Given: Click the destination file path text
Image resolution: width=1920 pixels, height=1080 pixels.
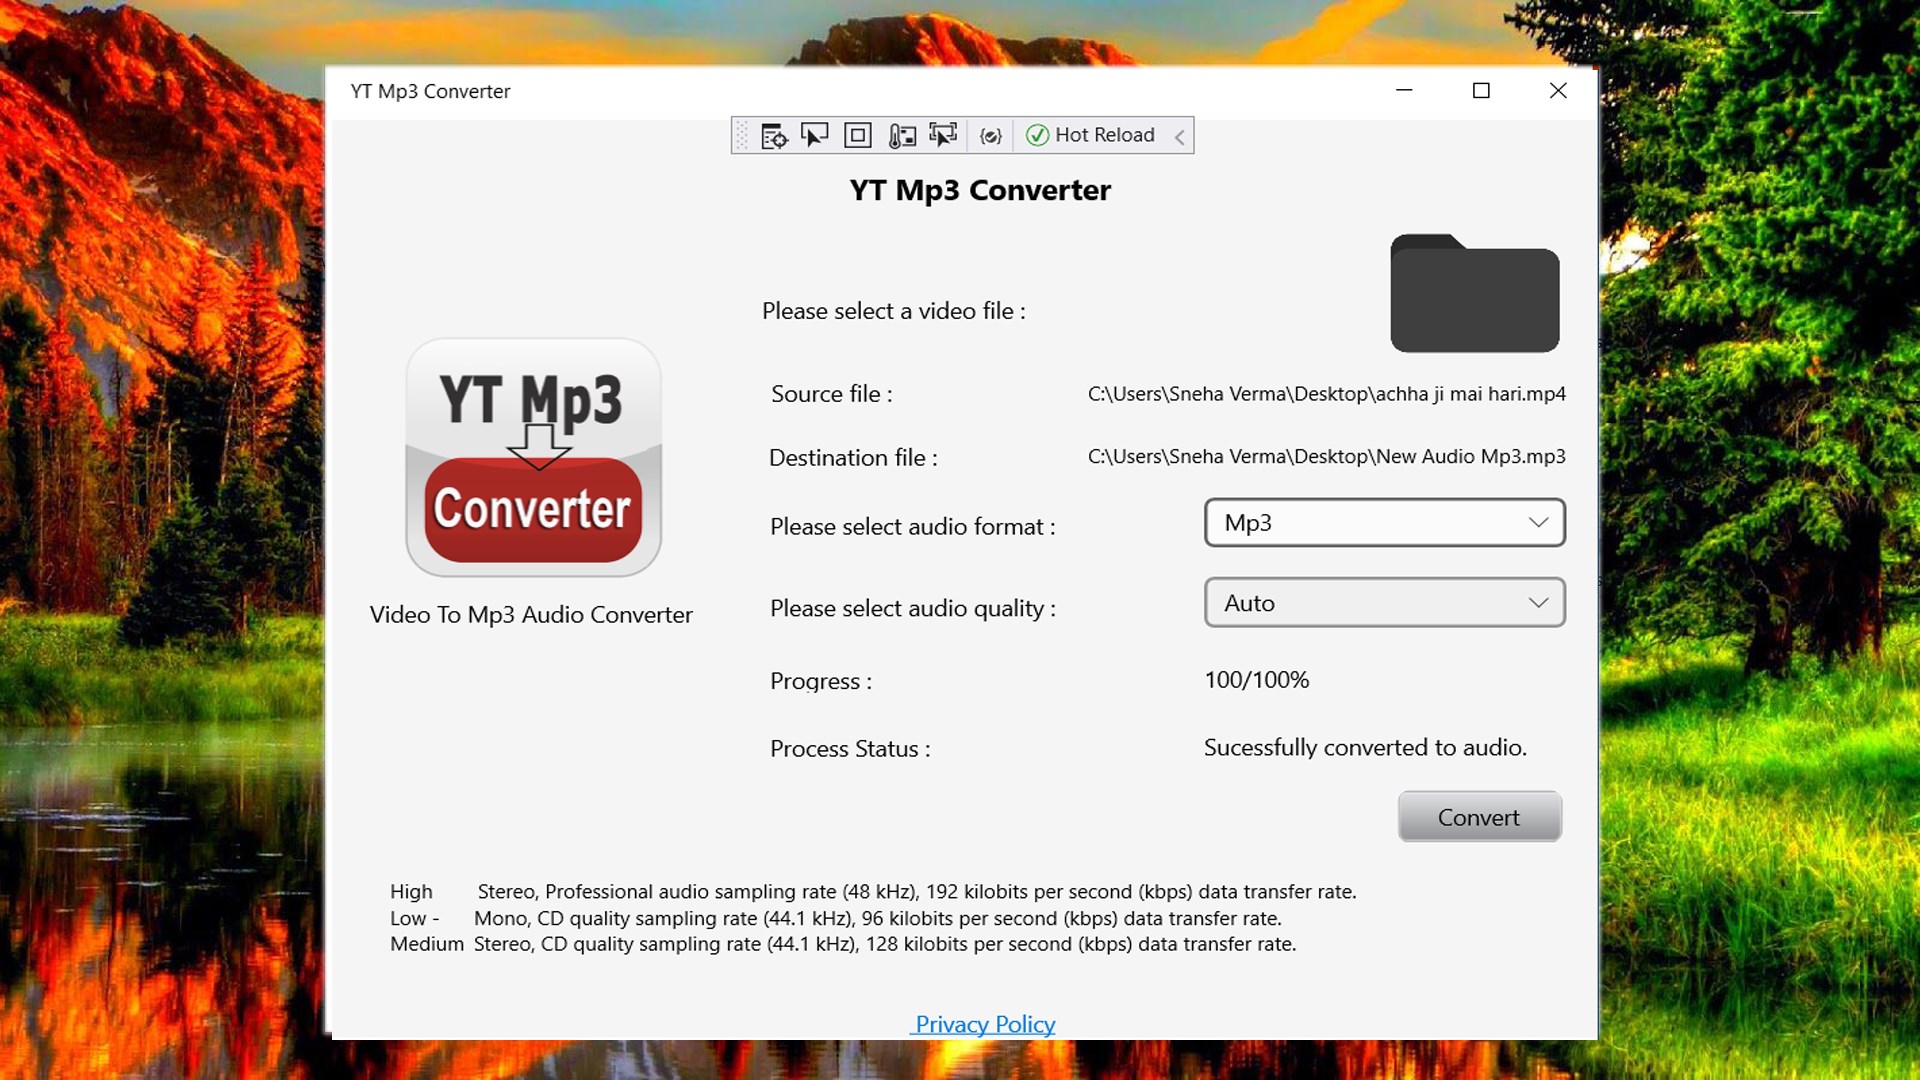Looking at the screenshot, I should (1326, 457).
